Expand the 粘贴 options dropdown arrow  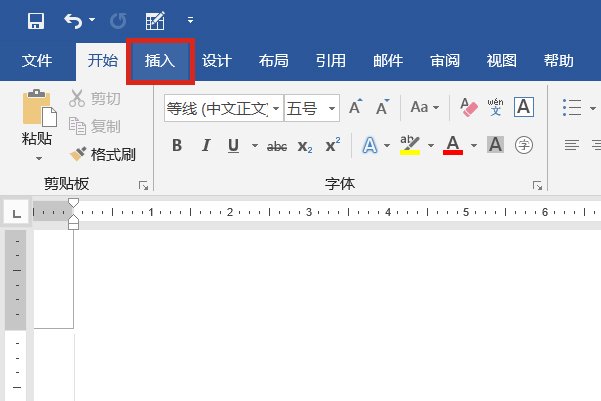[x=39, y=158]
